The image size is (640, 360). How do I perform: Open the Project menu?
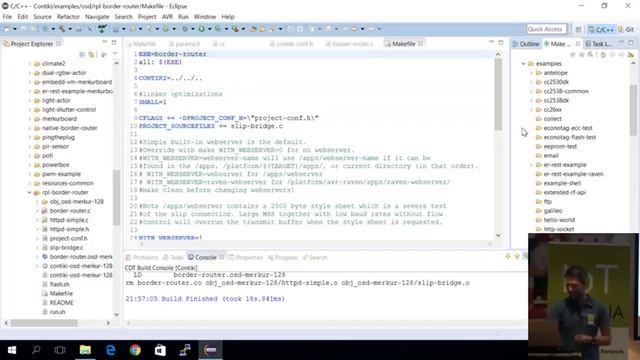(147, 17)
